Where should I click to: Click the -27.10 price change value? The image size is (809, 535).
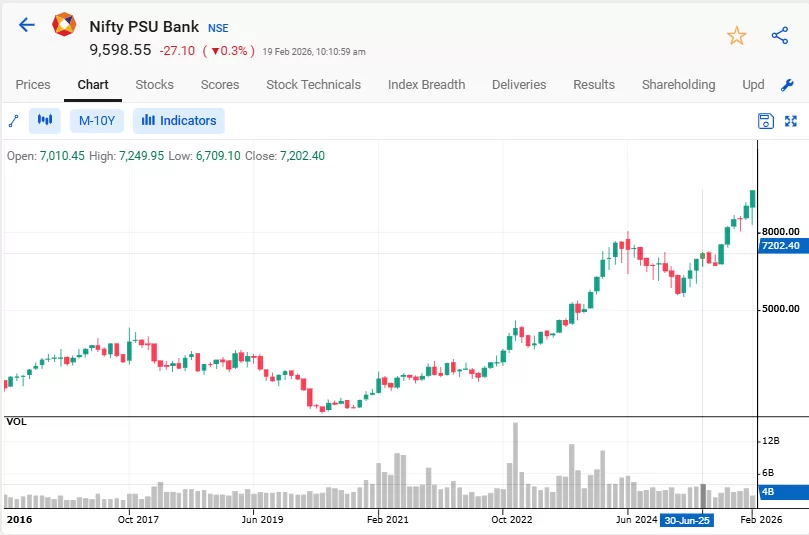tap(177, 51)
